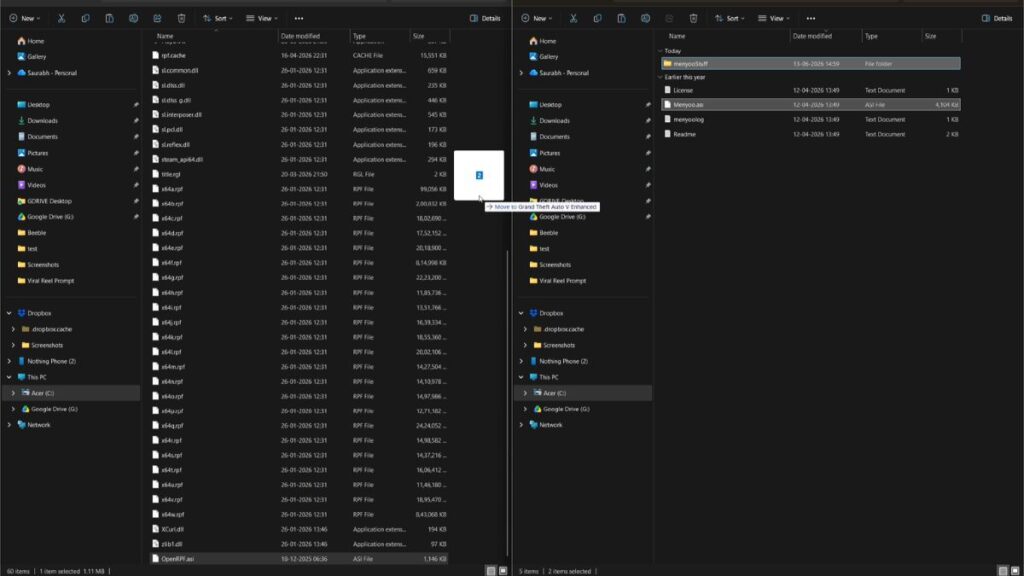Image resolution: width=1024 pixels, height=576 pixels.
Task: Open See more (…) in right Explorer toolbar
Action: 810,18
